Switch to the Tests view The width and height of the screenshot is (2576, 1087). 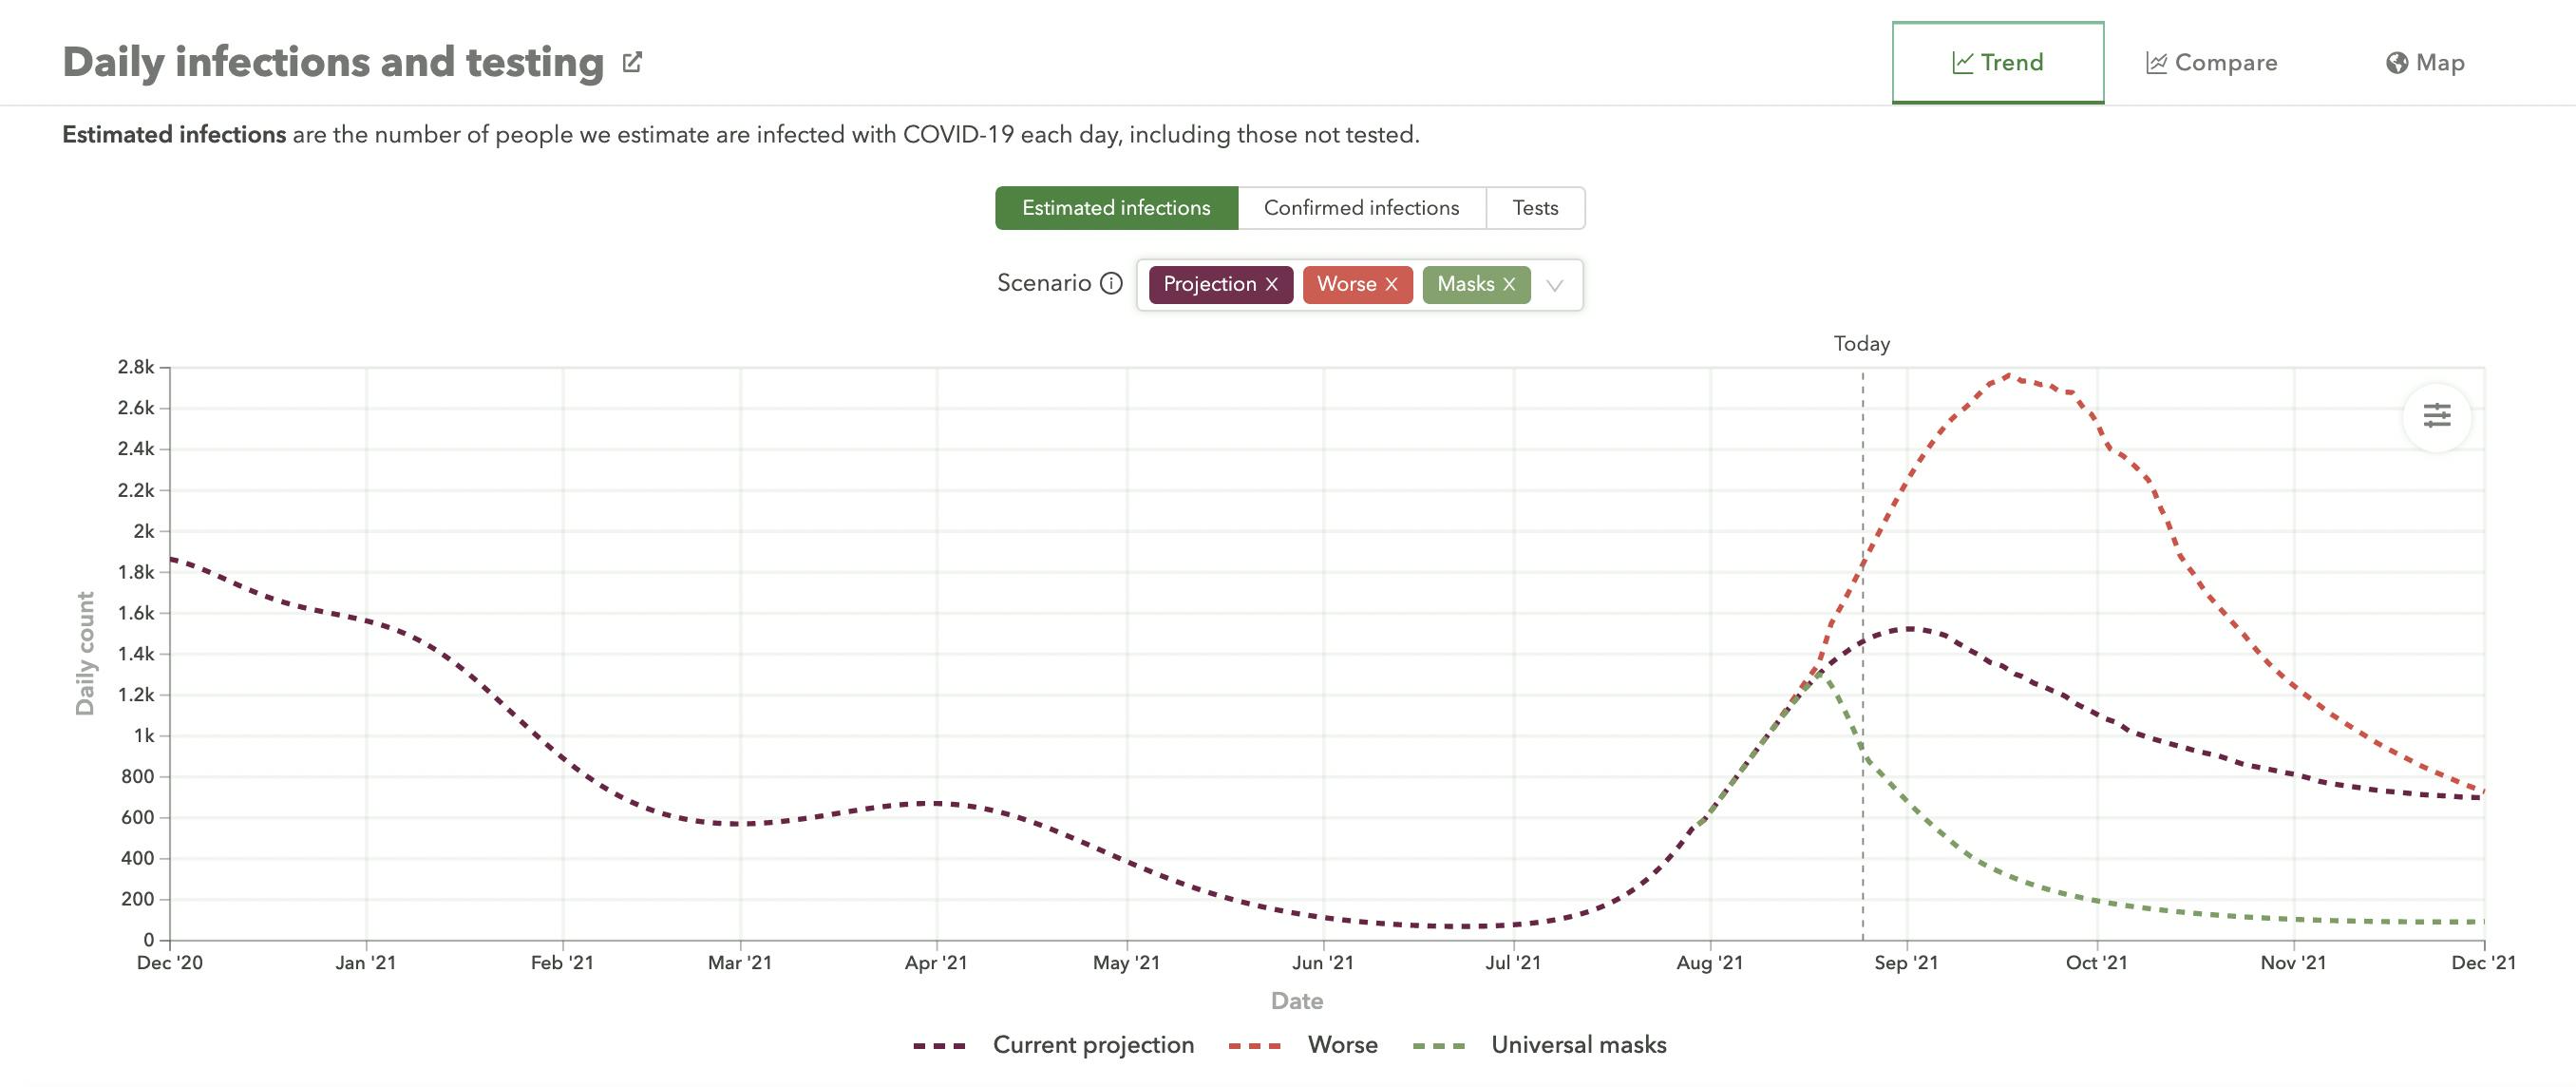point(1535,208)
